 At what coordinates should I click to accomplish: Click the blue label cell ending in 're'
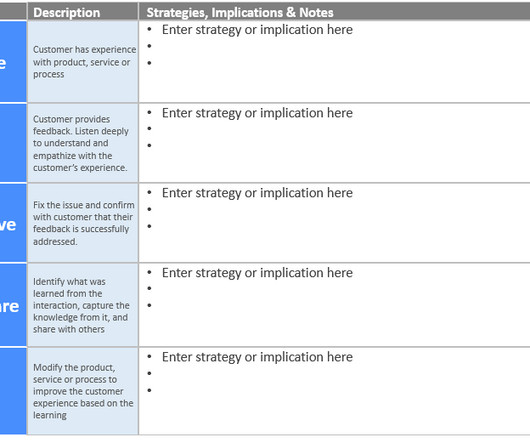tap(13, 305)
